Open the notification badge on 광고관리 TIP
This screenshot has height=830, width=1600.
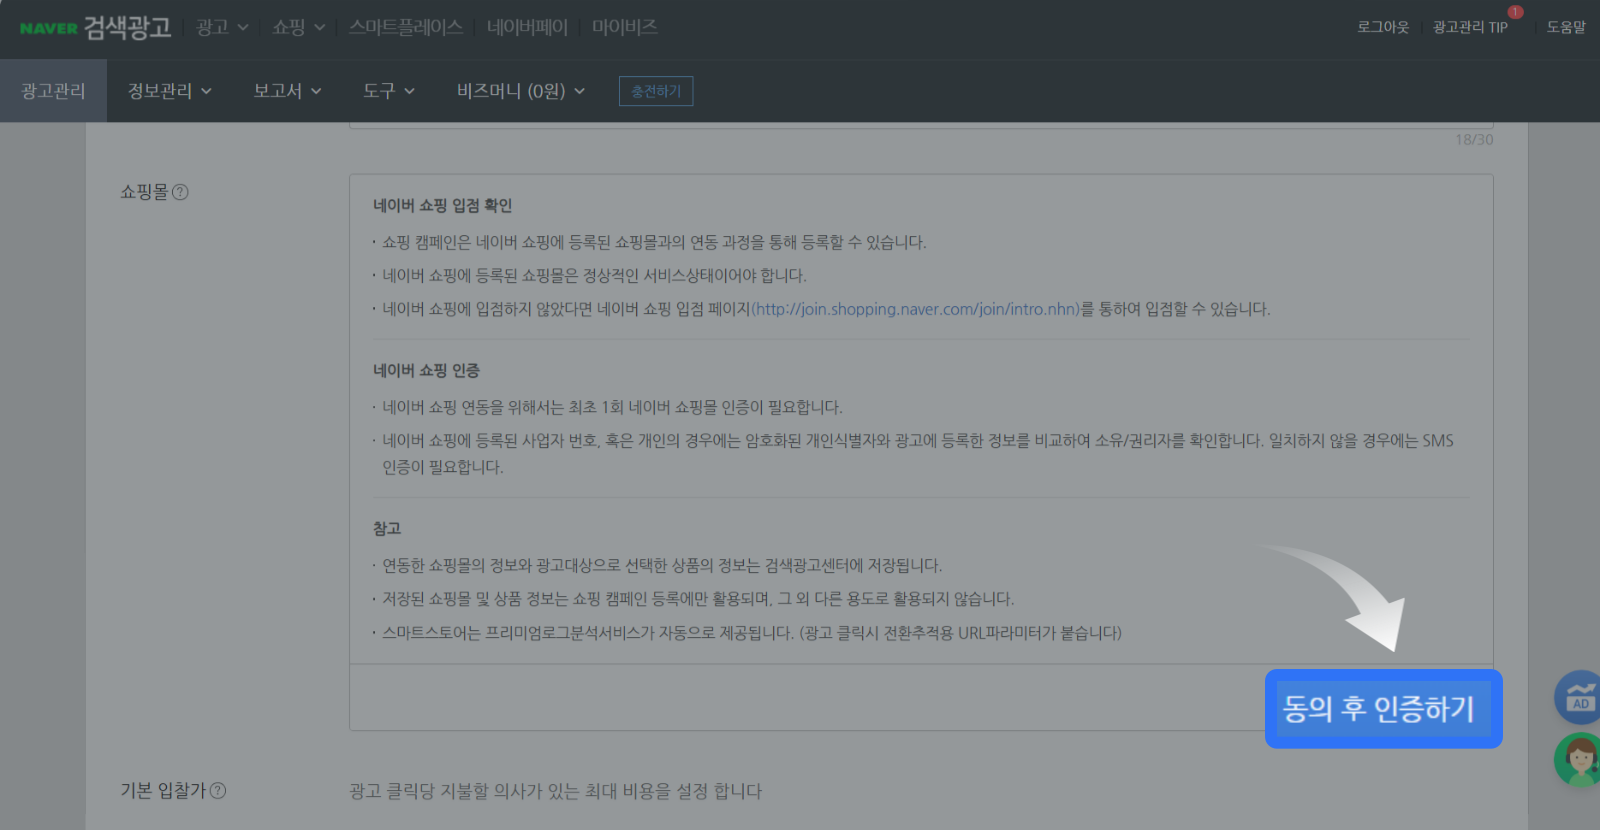tap(1515, 12)
